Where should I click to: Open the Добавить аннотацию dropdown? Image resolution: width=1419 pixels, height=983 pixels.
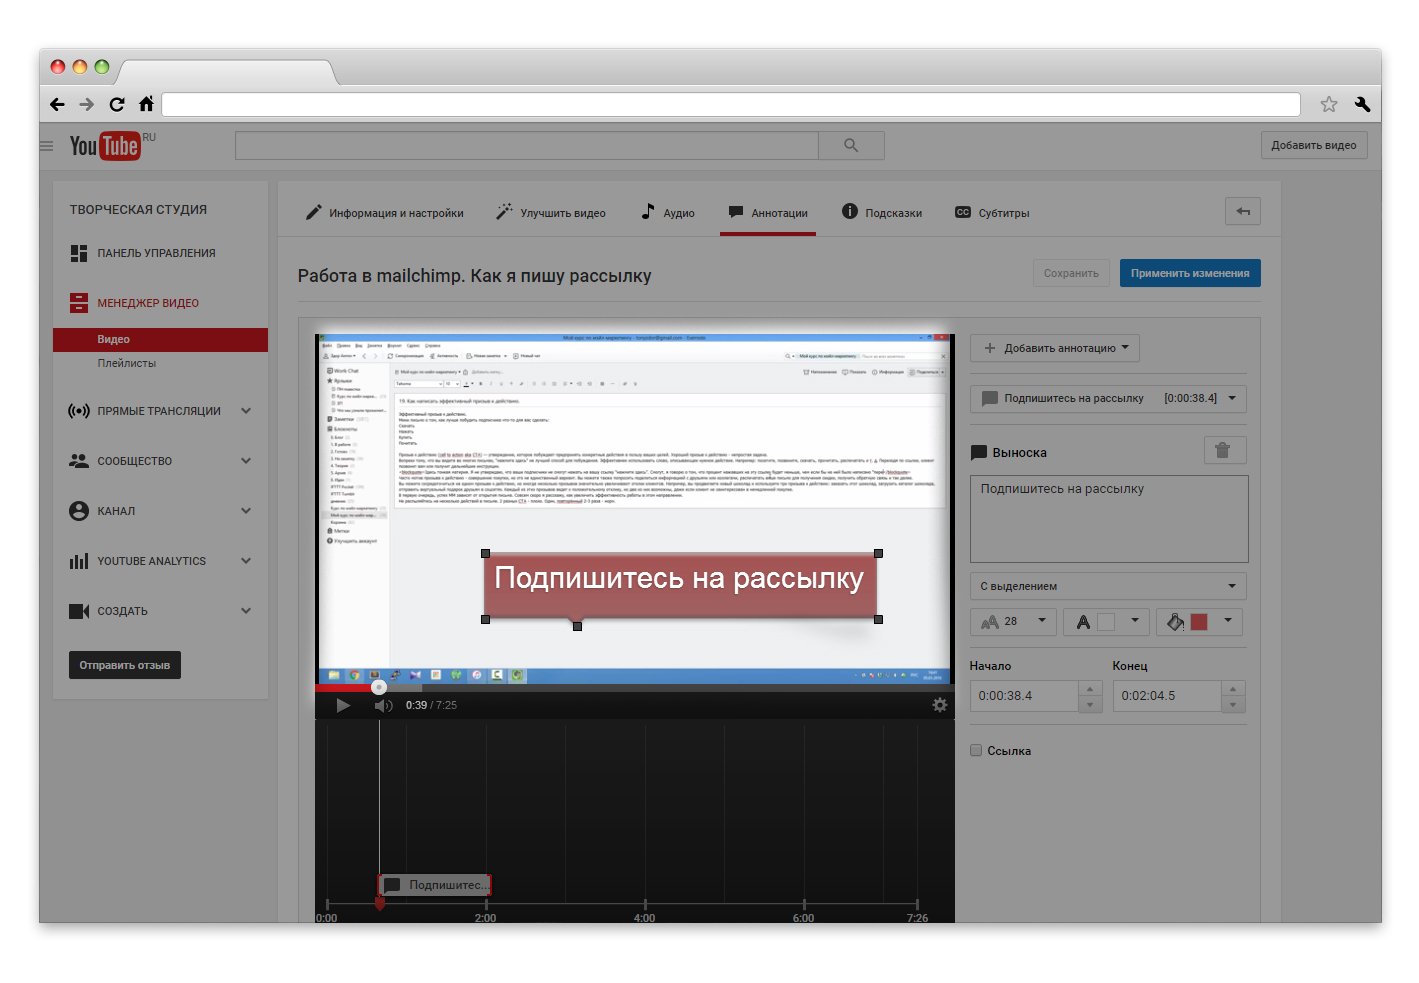[x=1054, y=348]
